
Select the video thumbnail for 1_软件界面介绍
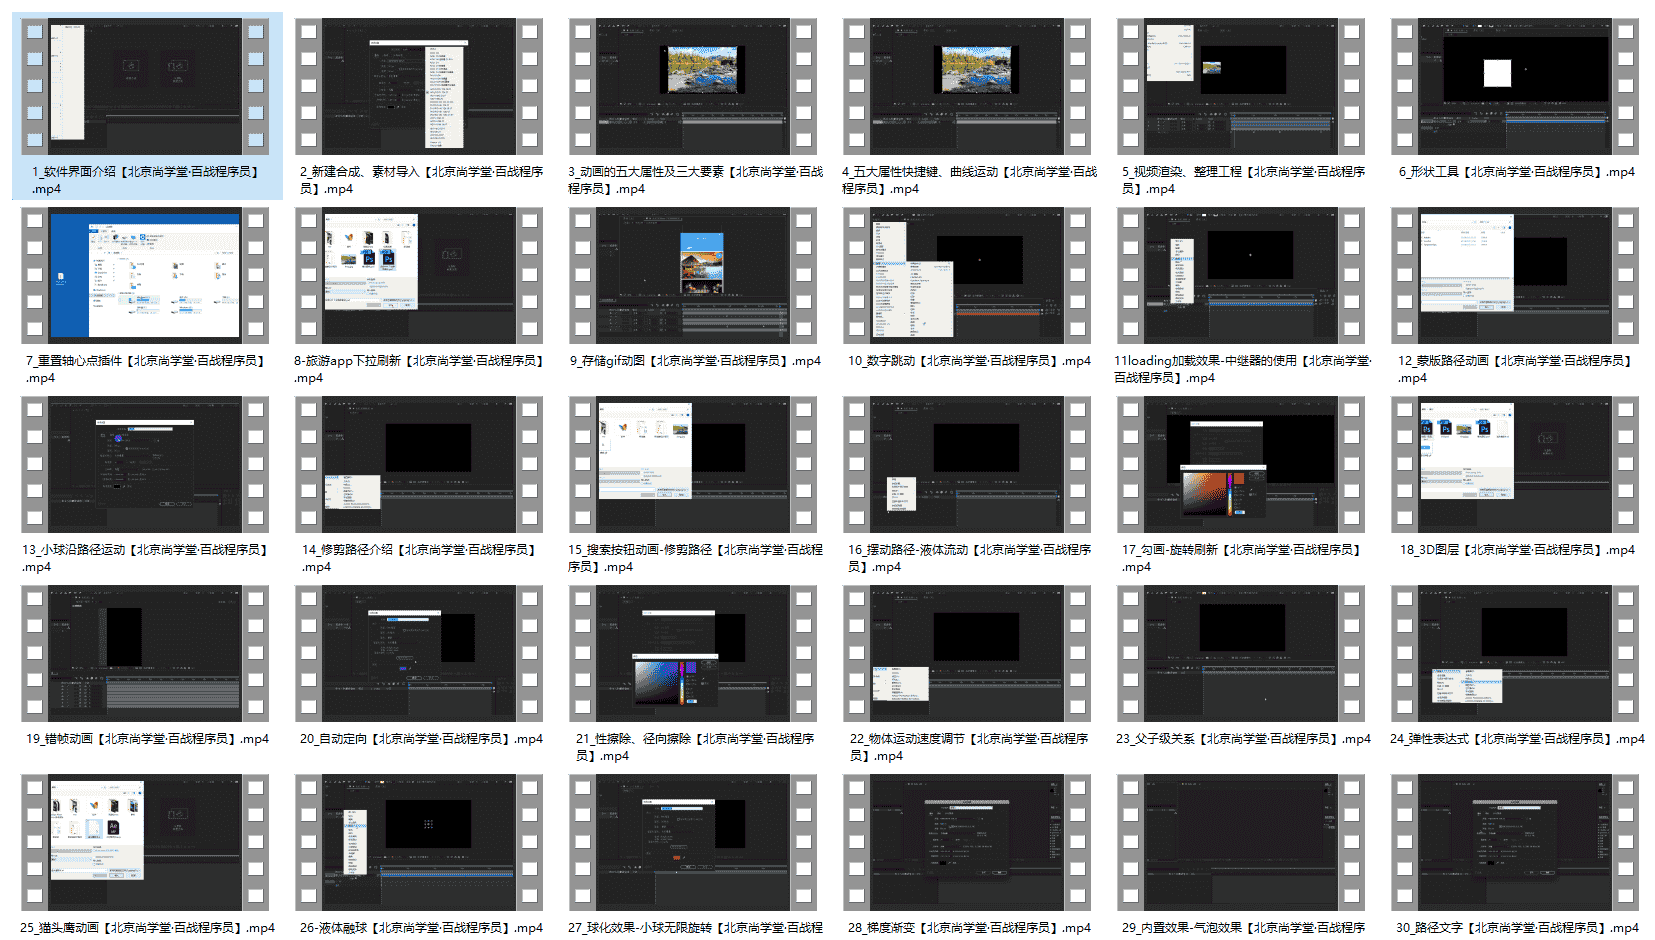click(145, 86)
